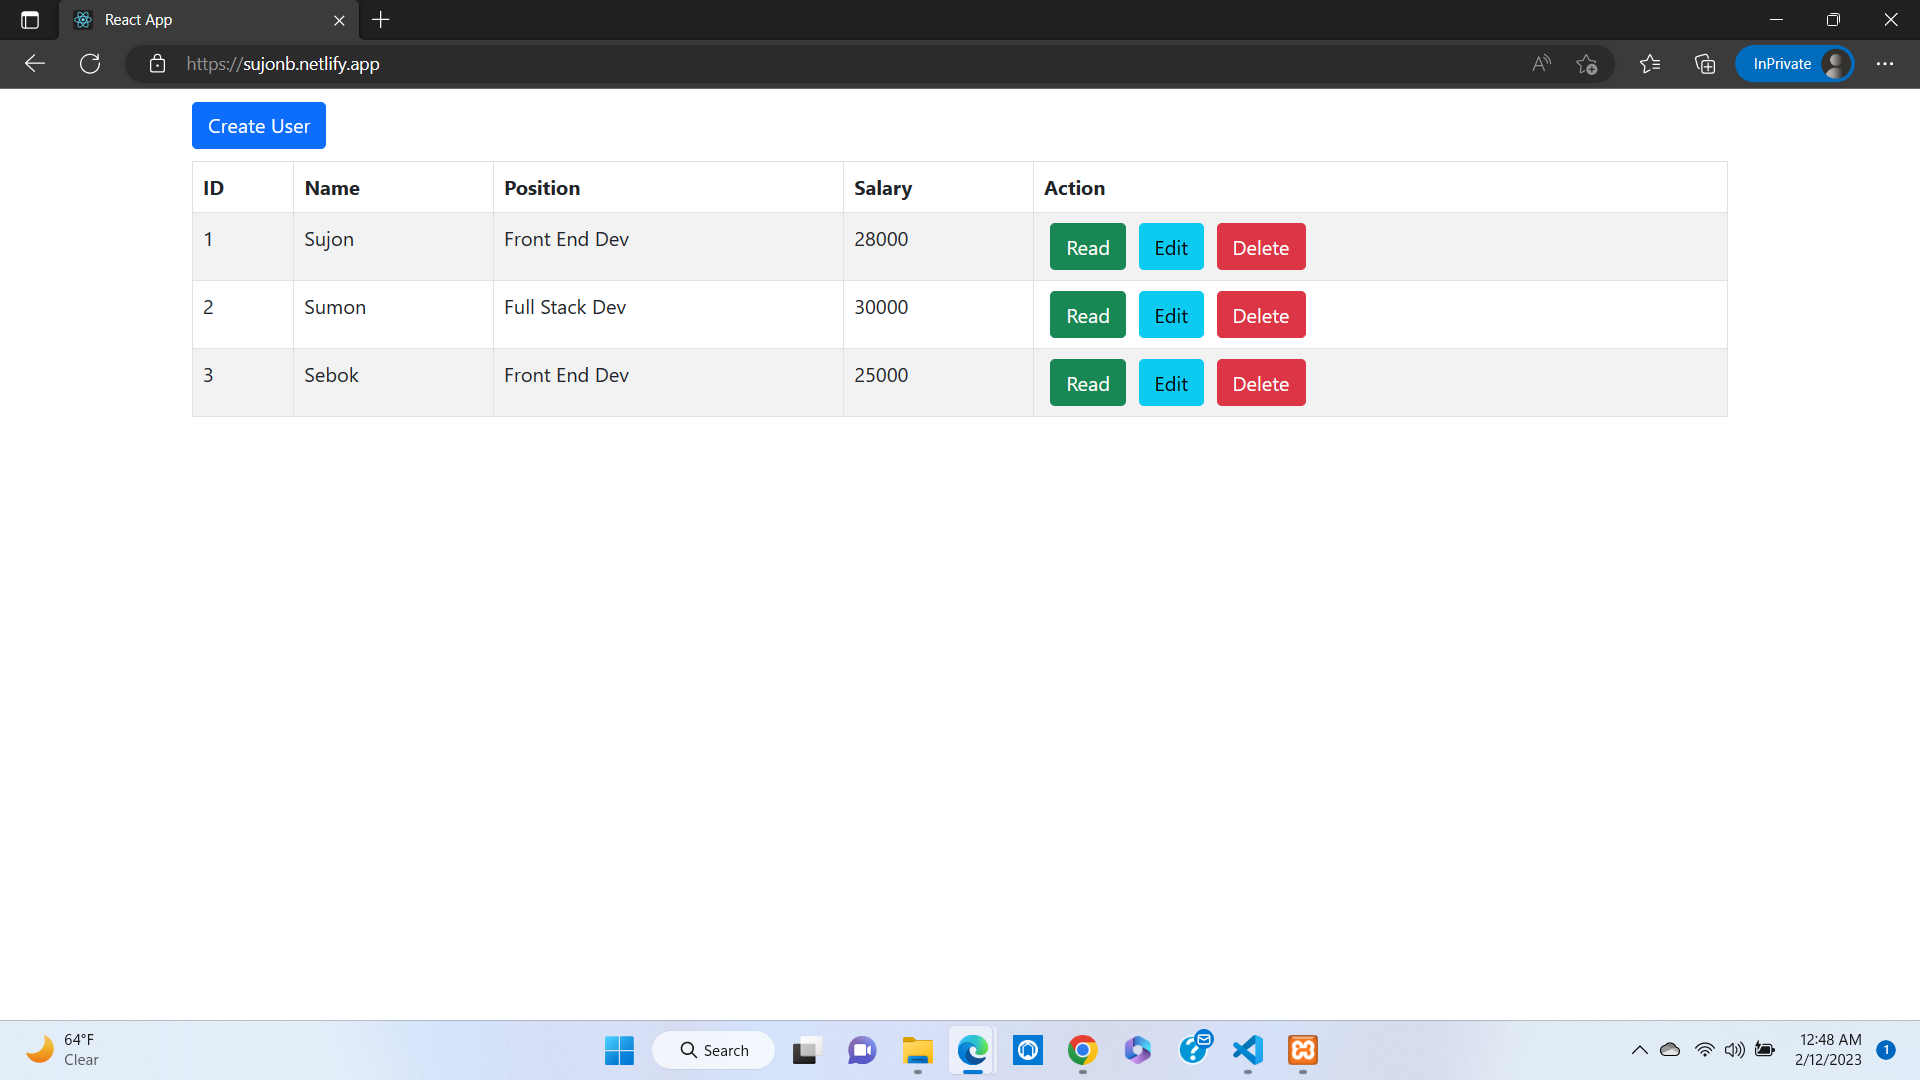Image resolution: width=1920 pixels, height=1080 pixels.
Task: Click the Create User button
Action: pos(258,125)
